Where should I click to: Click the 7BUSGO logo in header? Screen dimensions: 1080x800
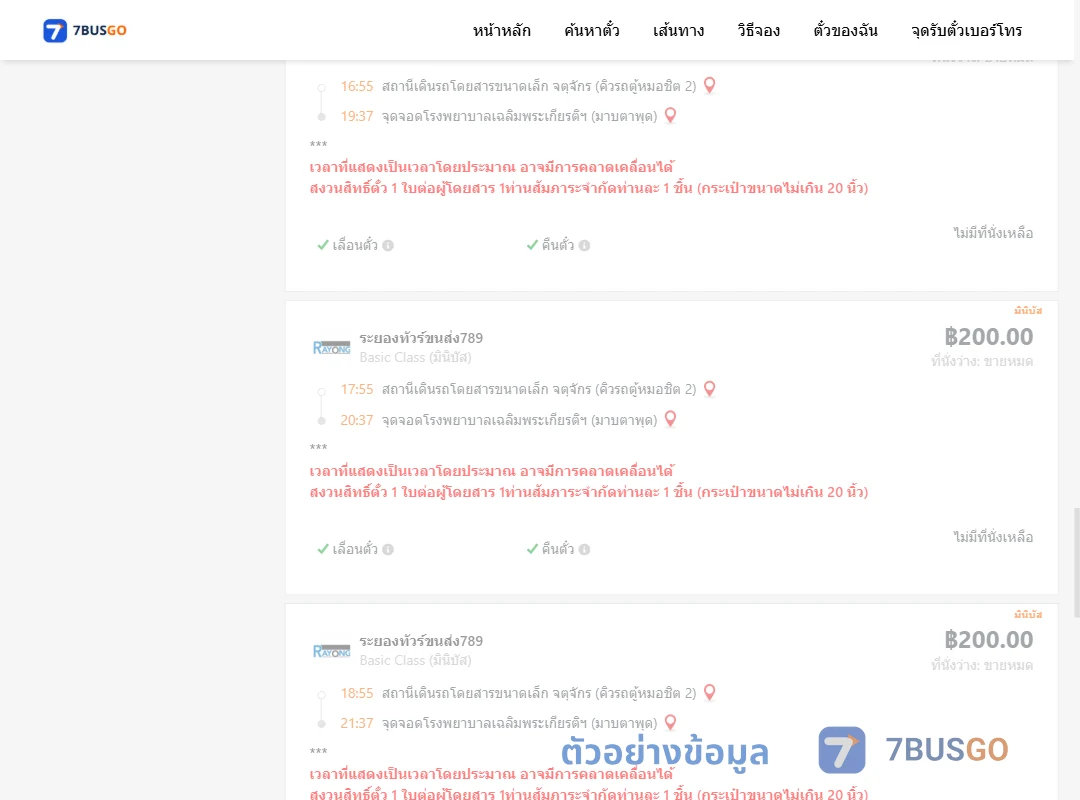[85, 30]
